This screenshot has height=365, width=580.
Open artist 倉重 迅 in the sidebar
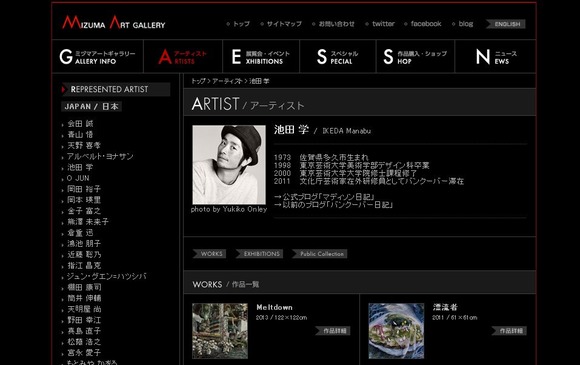click(80, 233)
